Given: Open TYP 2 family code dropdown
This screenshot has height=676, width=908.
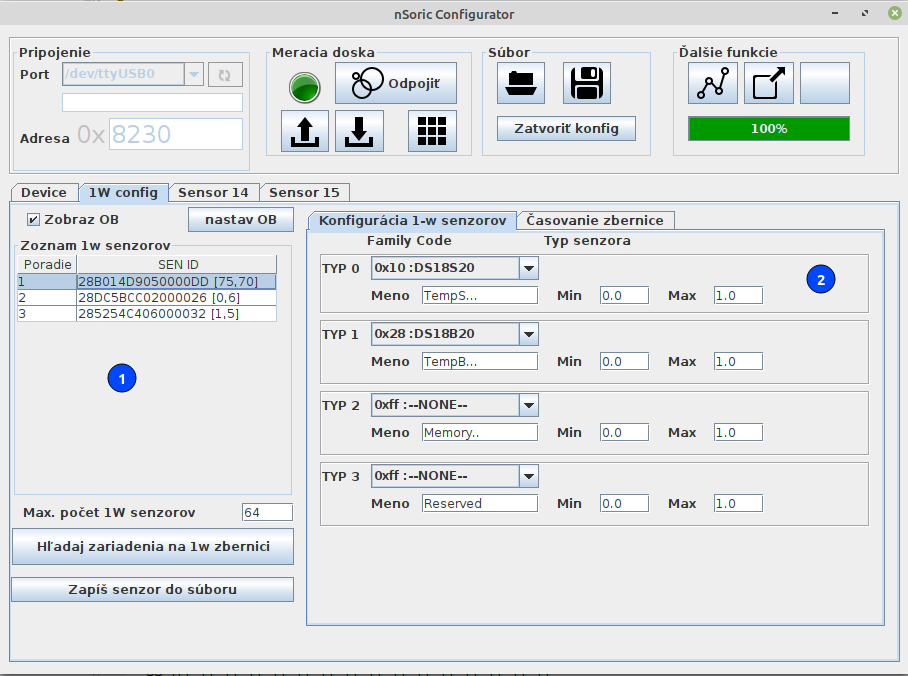Looking at the screenshot, I should coord(455,405).
